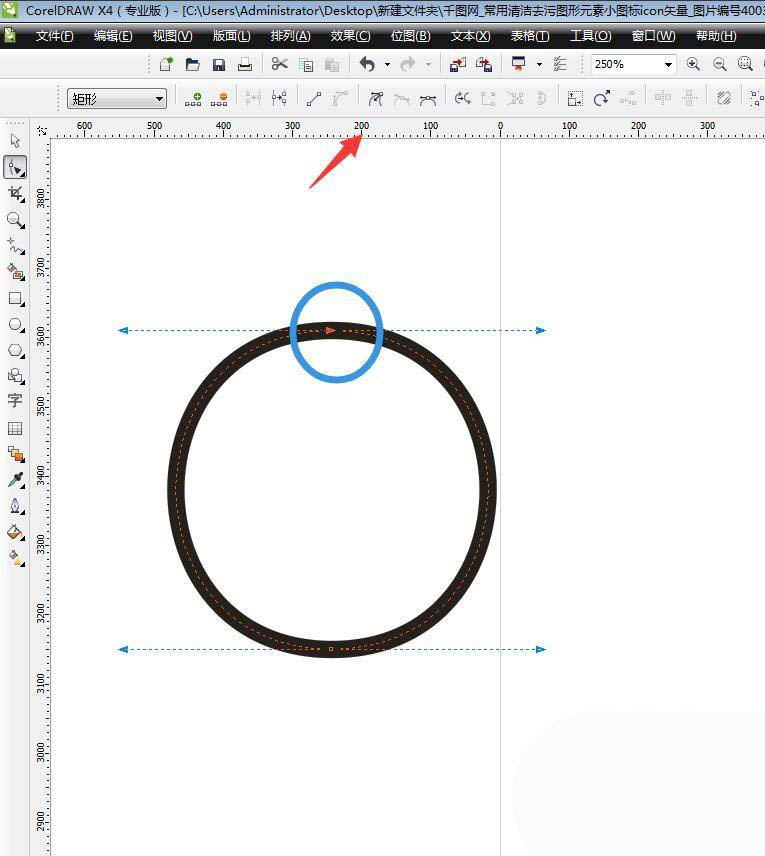
Task: Click the top node on circle
Action: pyautogui.click(x=330, y=330)
